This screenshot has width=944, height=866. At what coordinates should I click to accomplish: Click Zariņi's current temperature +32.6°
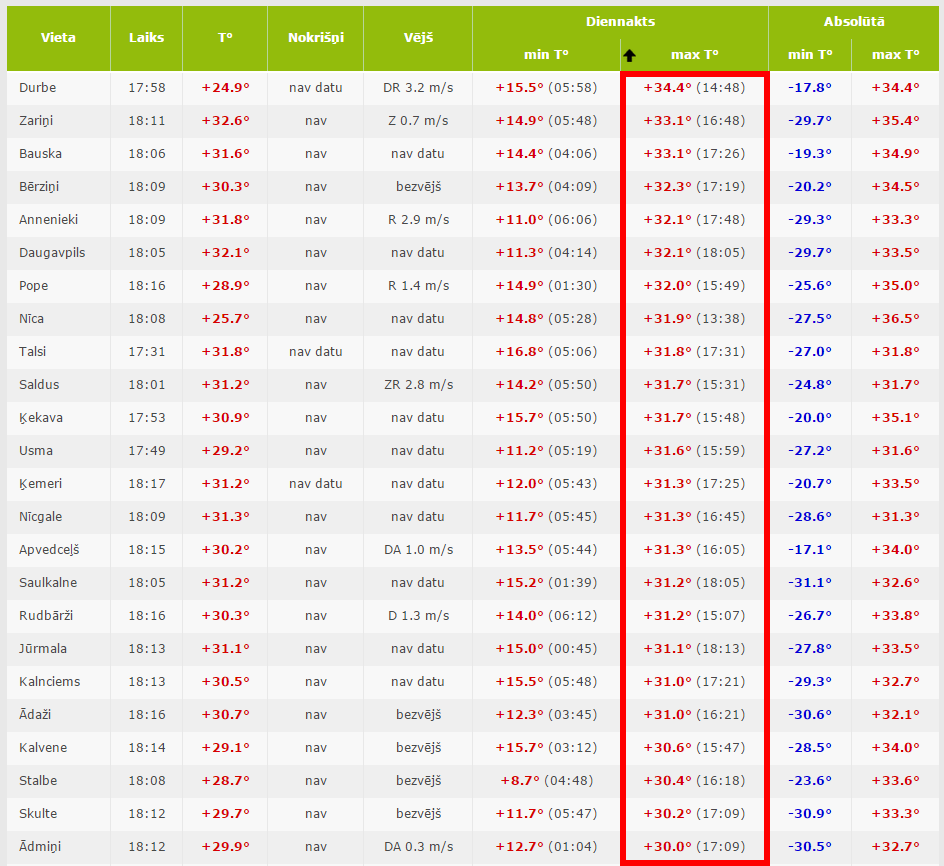pyautogui.click(x=225, y=120)
